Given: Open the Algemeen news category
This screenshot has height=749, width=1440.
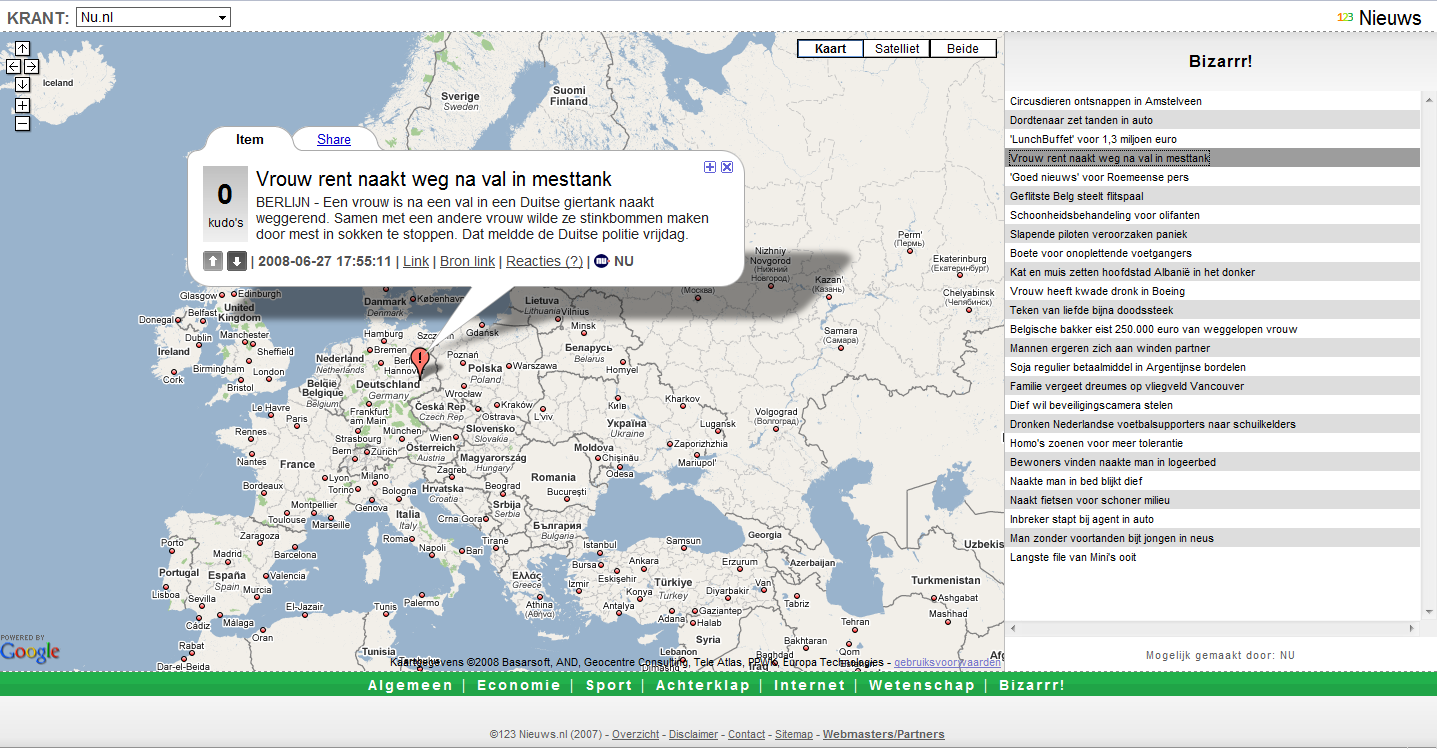Looking at the screenshot, I should click(x=409, y=685).
